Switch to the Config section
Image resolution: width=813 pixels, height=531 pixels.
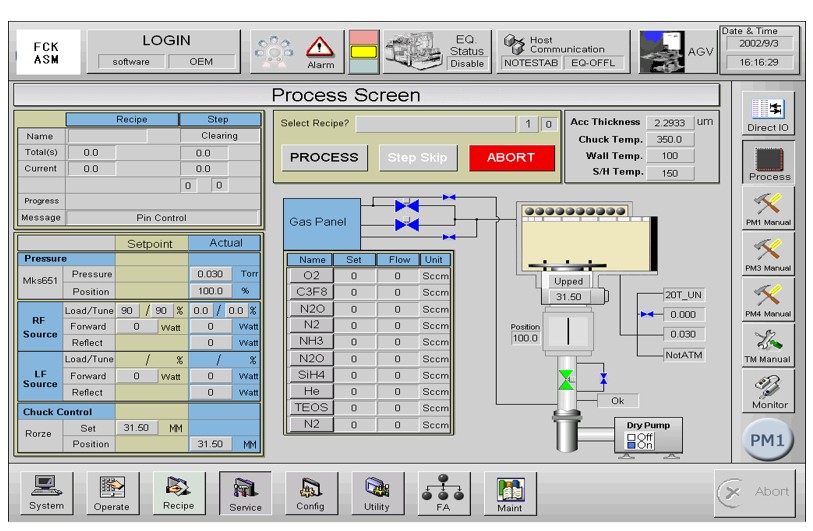tap(310, 491)
